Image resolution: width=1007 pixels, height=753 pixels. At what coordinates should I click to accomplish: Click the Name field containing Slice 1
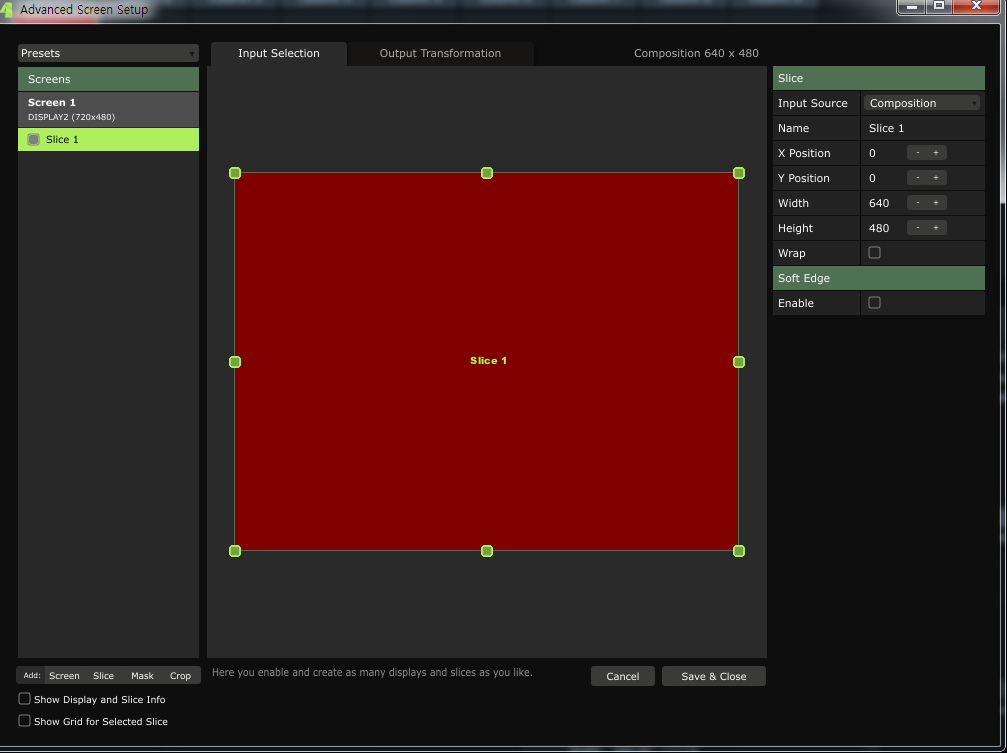coord(920,128)
